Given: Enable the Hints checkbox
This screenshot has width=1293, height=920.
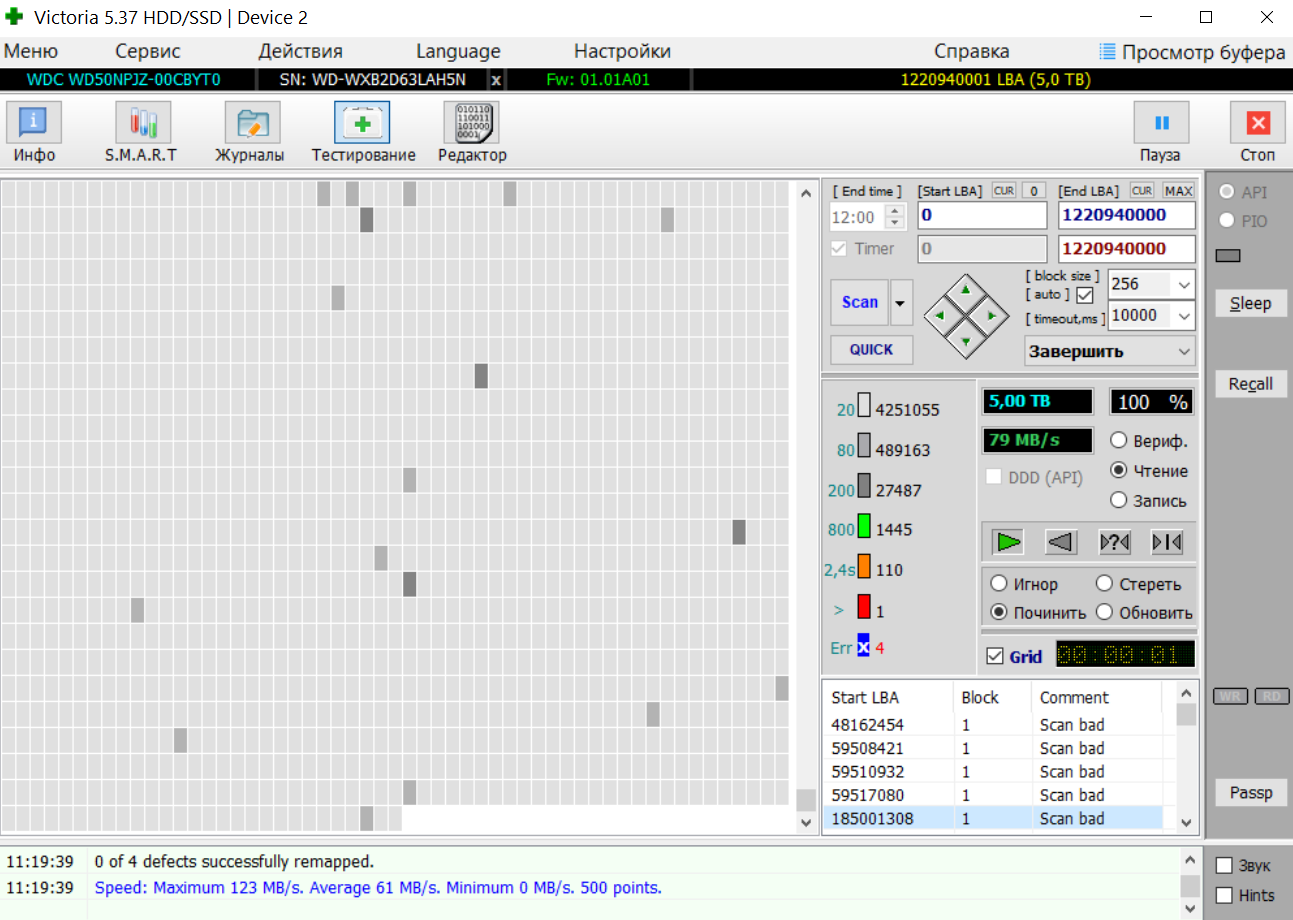Looking at the screenshot, I should [1223, 896].
